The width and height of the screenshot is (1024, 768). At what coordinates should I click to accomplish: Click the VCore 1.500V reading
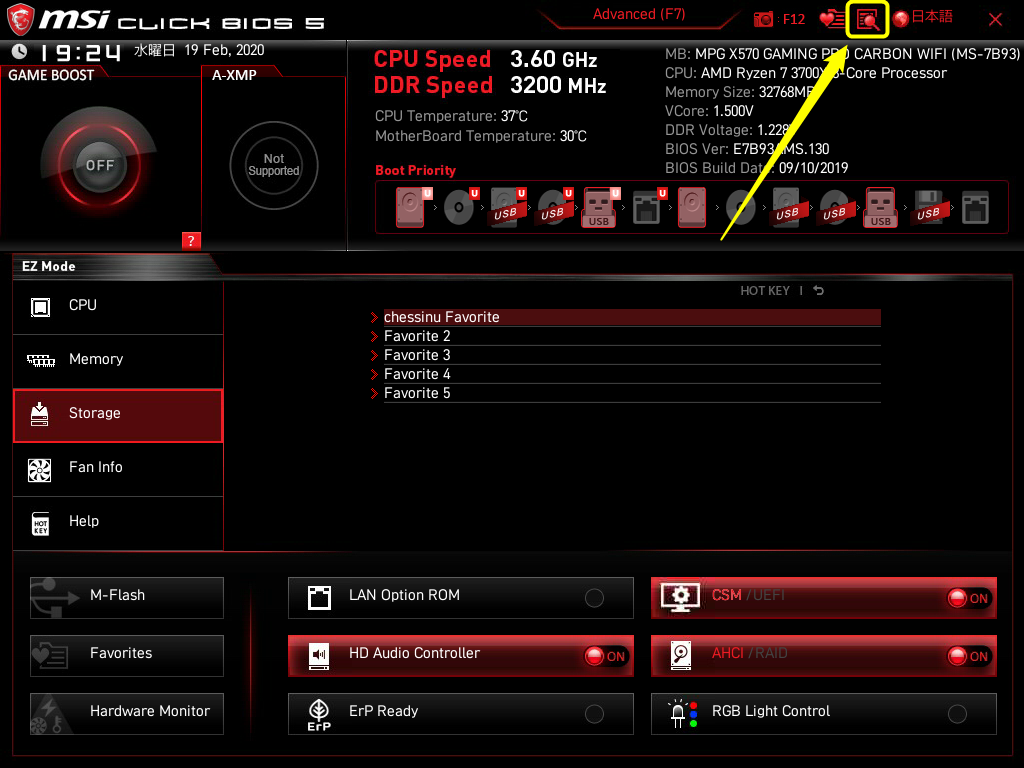coord(709,111)
